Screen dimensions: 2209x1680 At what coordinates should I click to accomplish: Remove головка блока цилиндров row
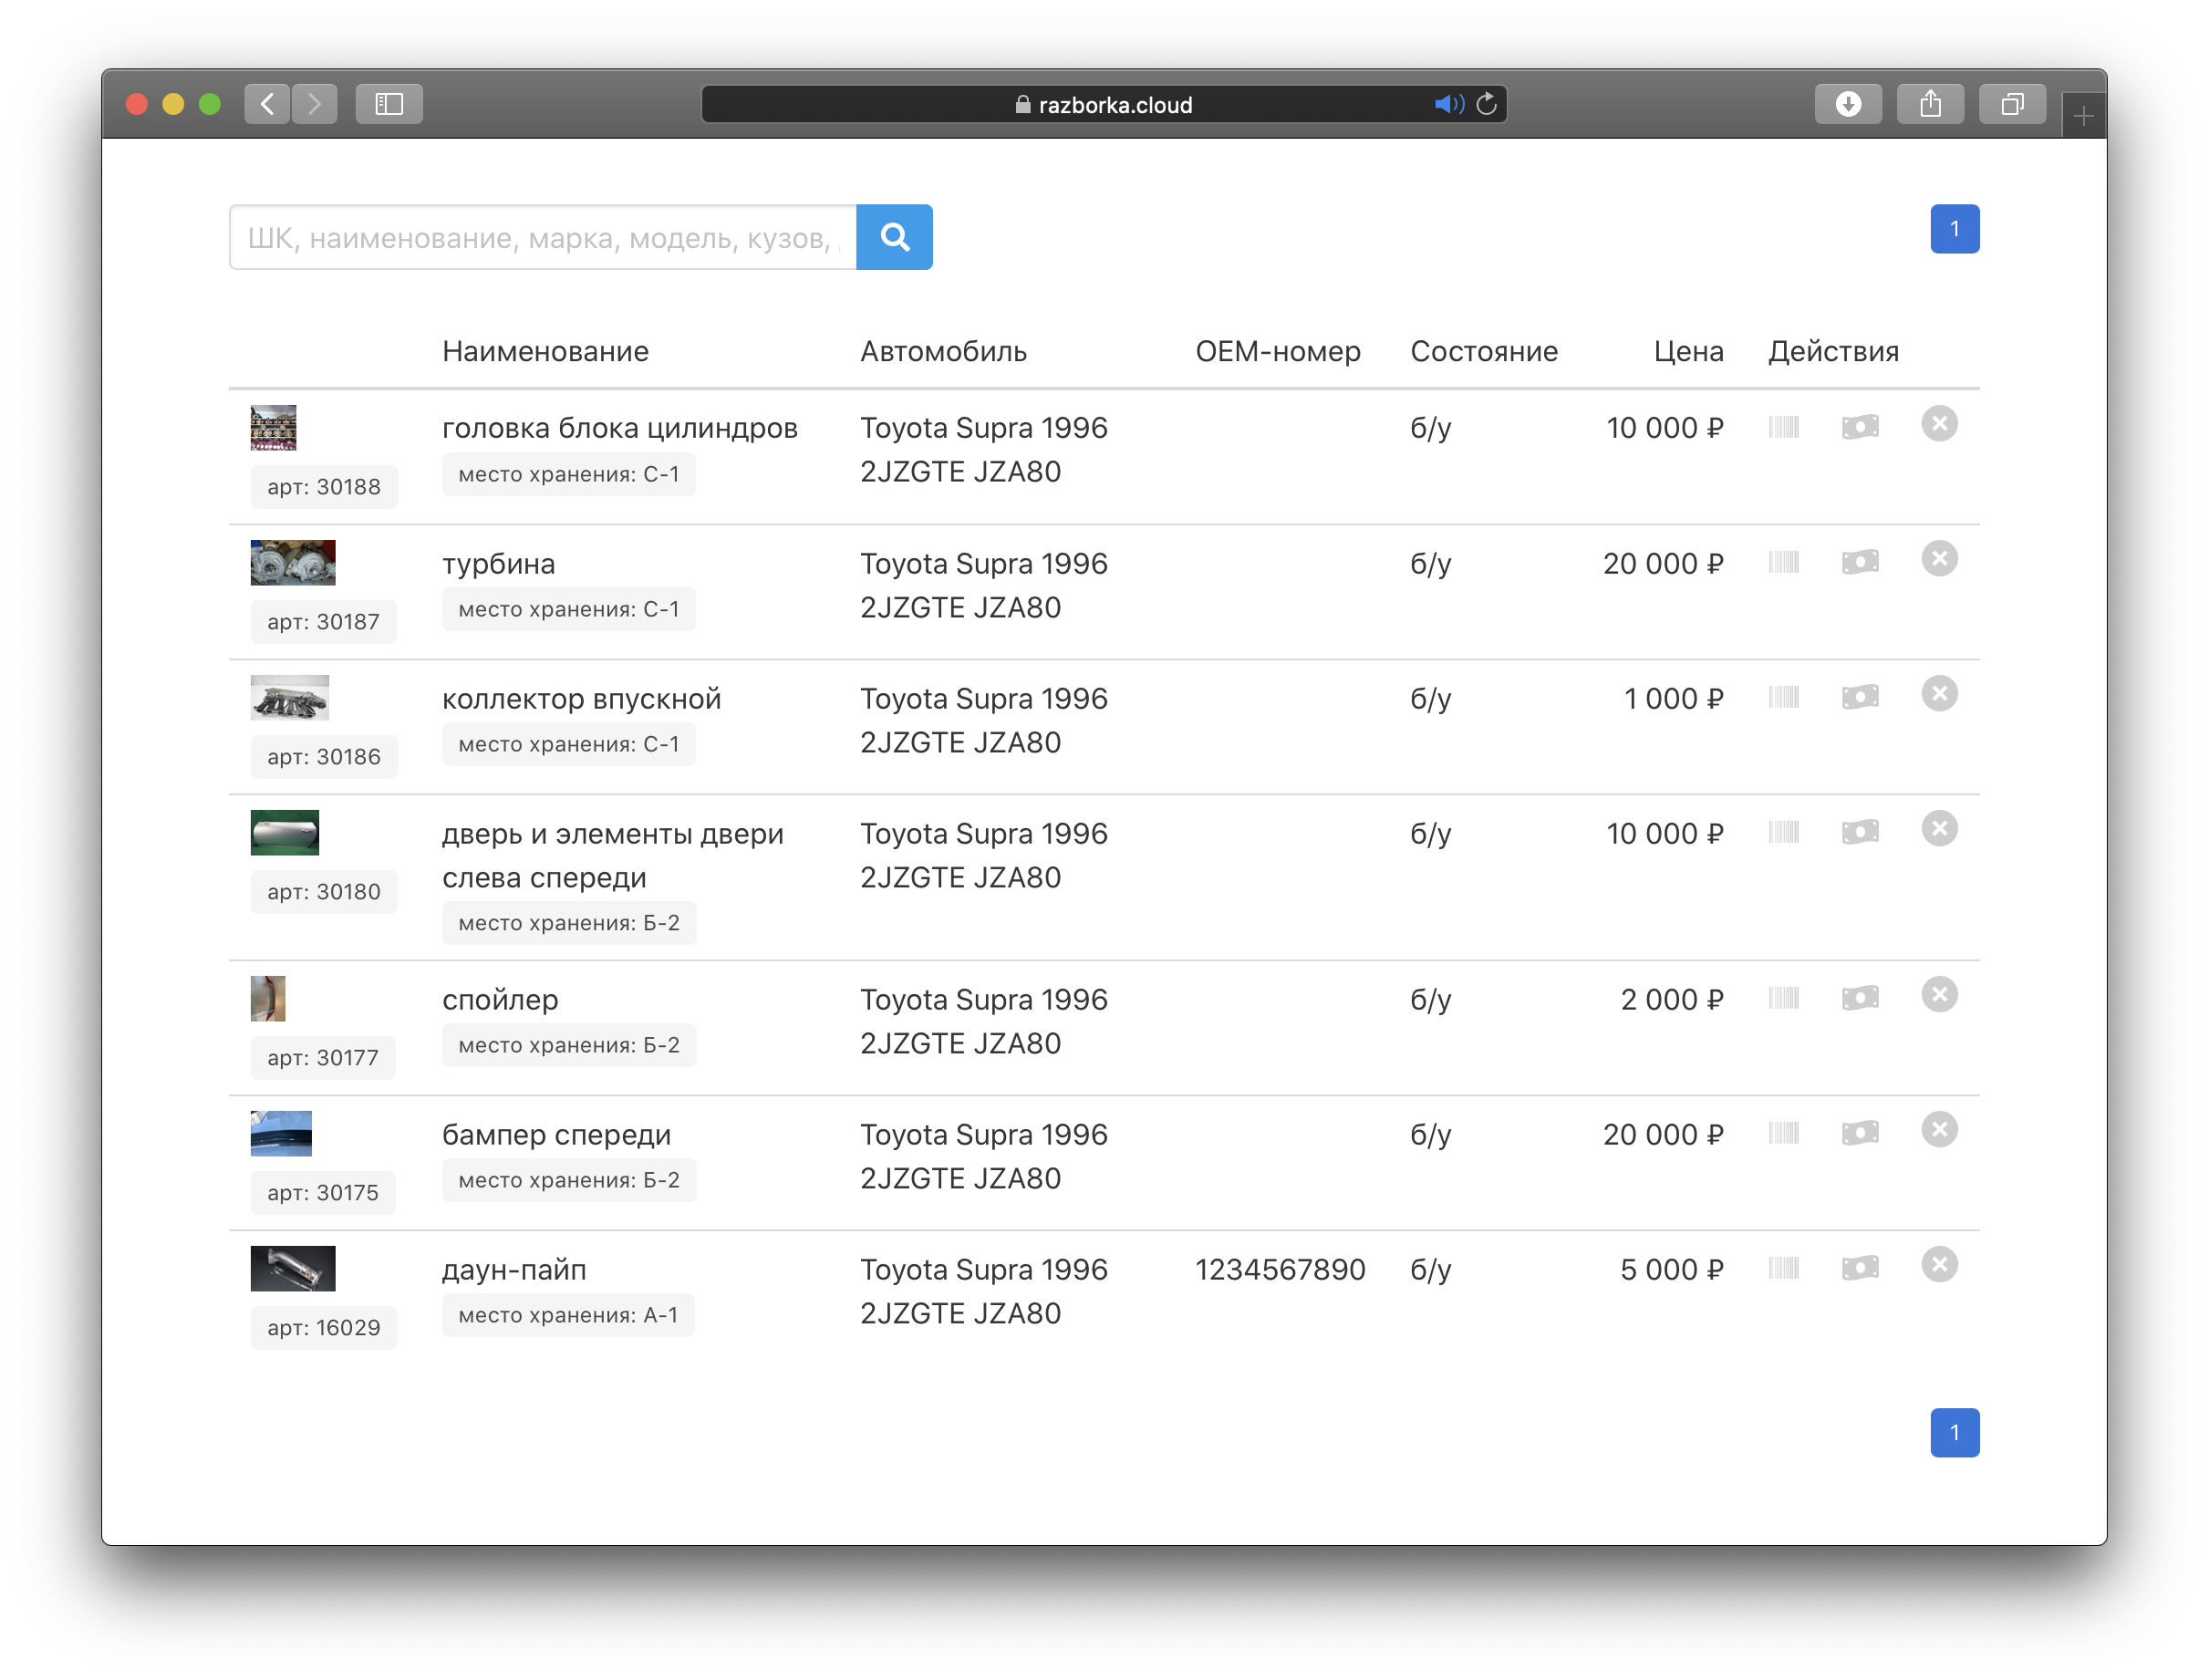1939,424
